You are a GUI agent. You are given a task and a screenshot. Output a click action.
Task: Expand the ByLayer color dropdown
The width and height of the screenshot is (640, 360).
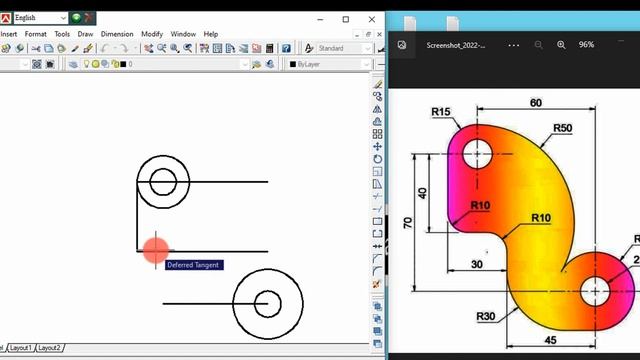coord(366,64)
